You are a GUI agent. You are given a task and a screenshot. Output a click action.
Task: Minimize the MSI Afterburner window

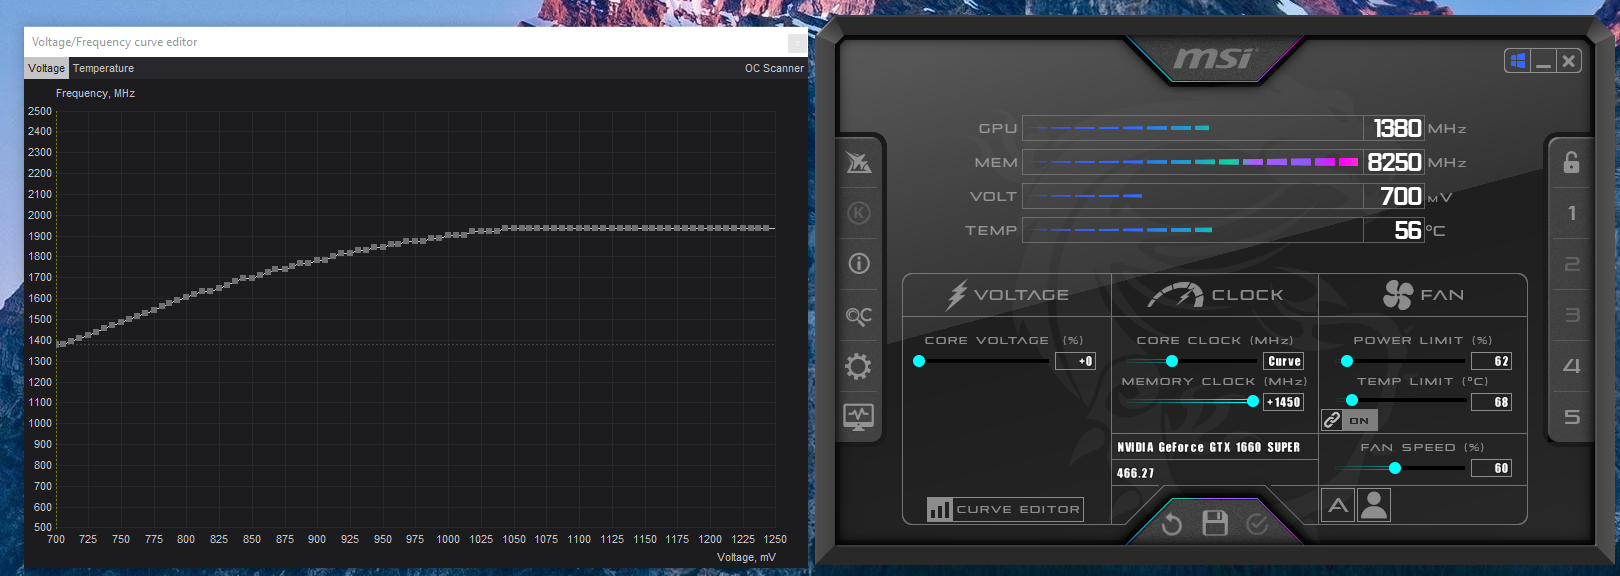coord(1544,61)
